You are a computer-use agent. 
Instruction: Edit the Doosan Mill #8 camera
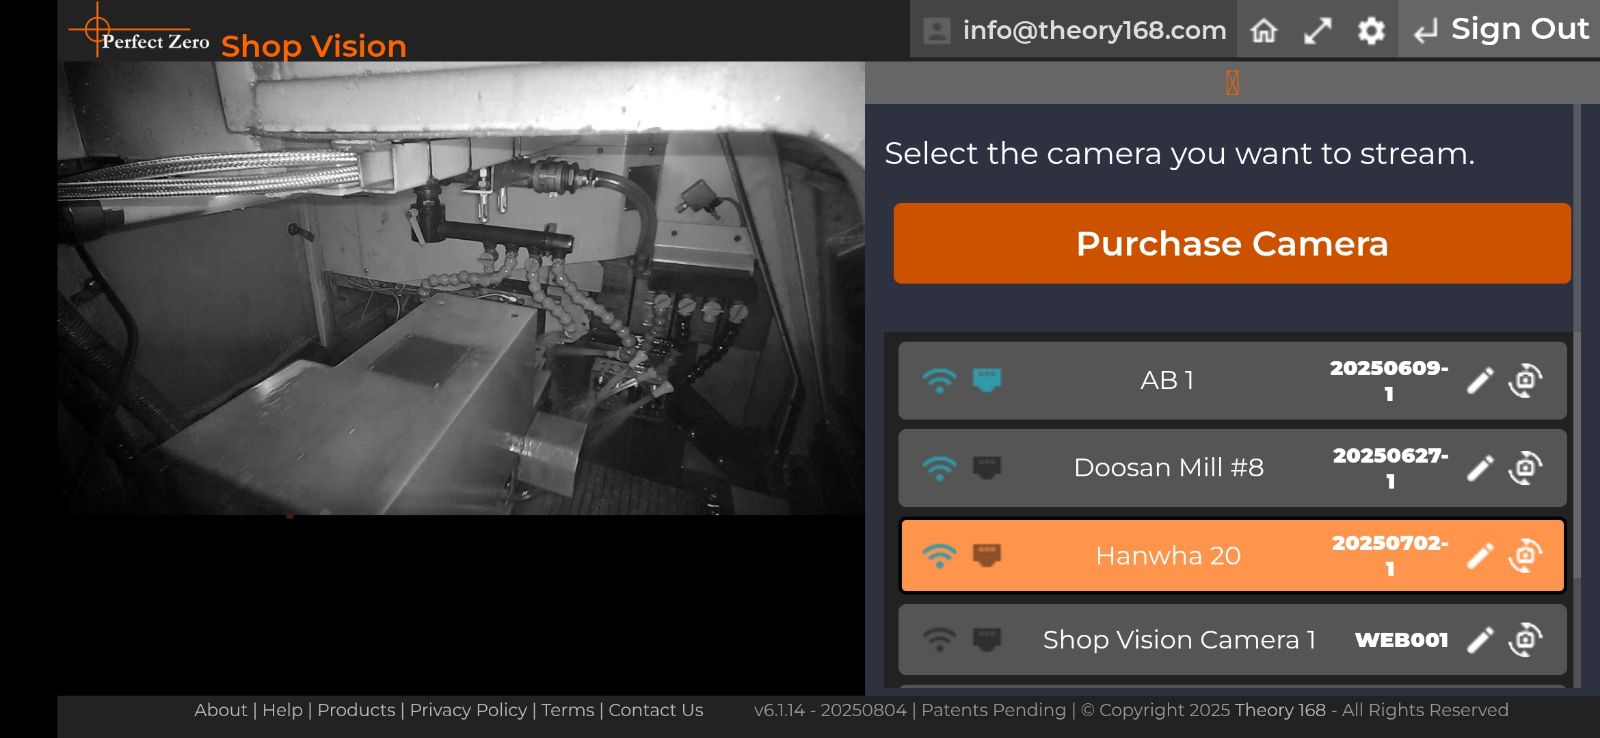(x=1480, y=468)
